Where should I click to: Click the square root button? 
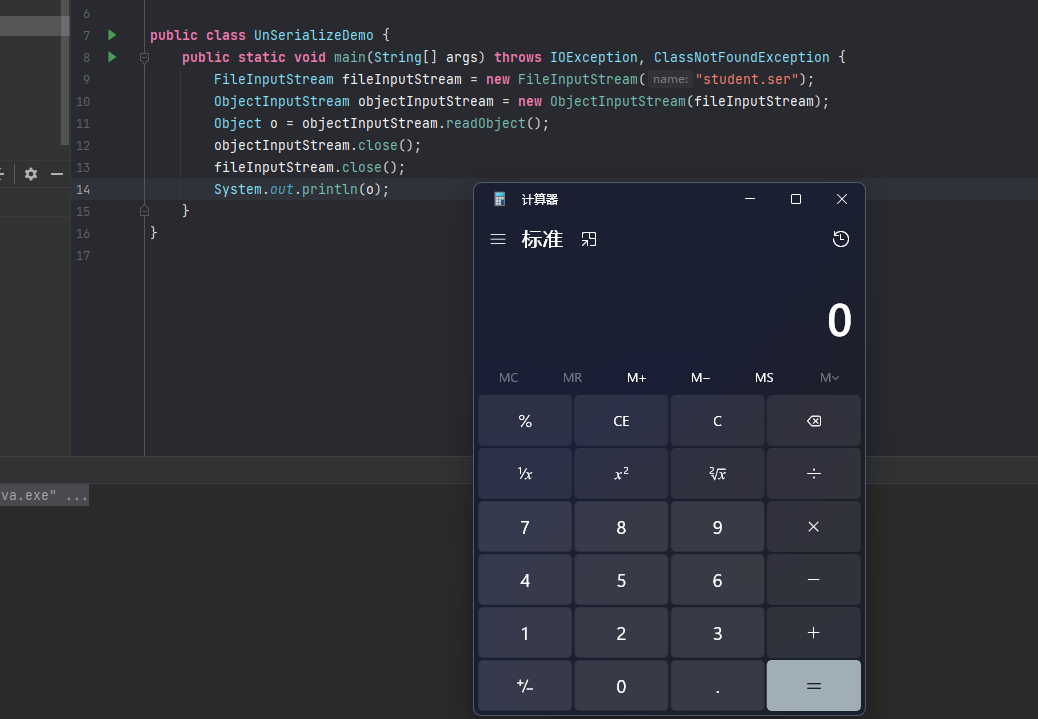[x=717, y=474]
